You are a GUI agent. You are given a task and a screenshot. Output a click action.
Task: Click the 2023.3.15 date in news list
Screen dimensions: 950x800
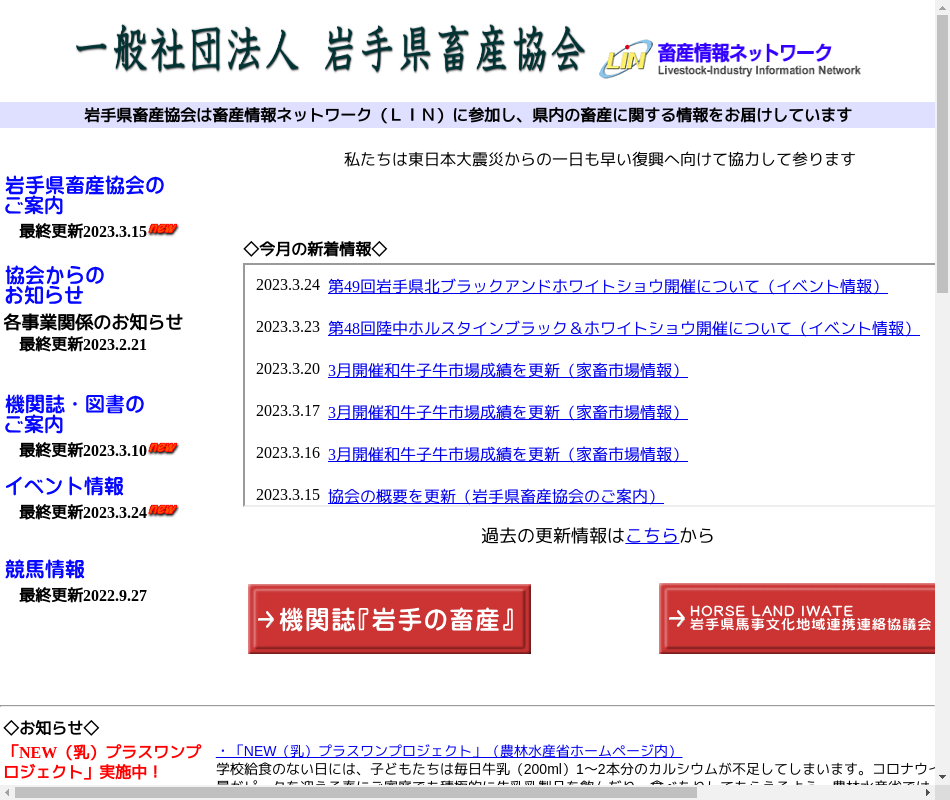[x=288, y=495]
